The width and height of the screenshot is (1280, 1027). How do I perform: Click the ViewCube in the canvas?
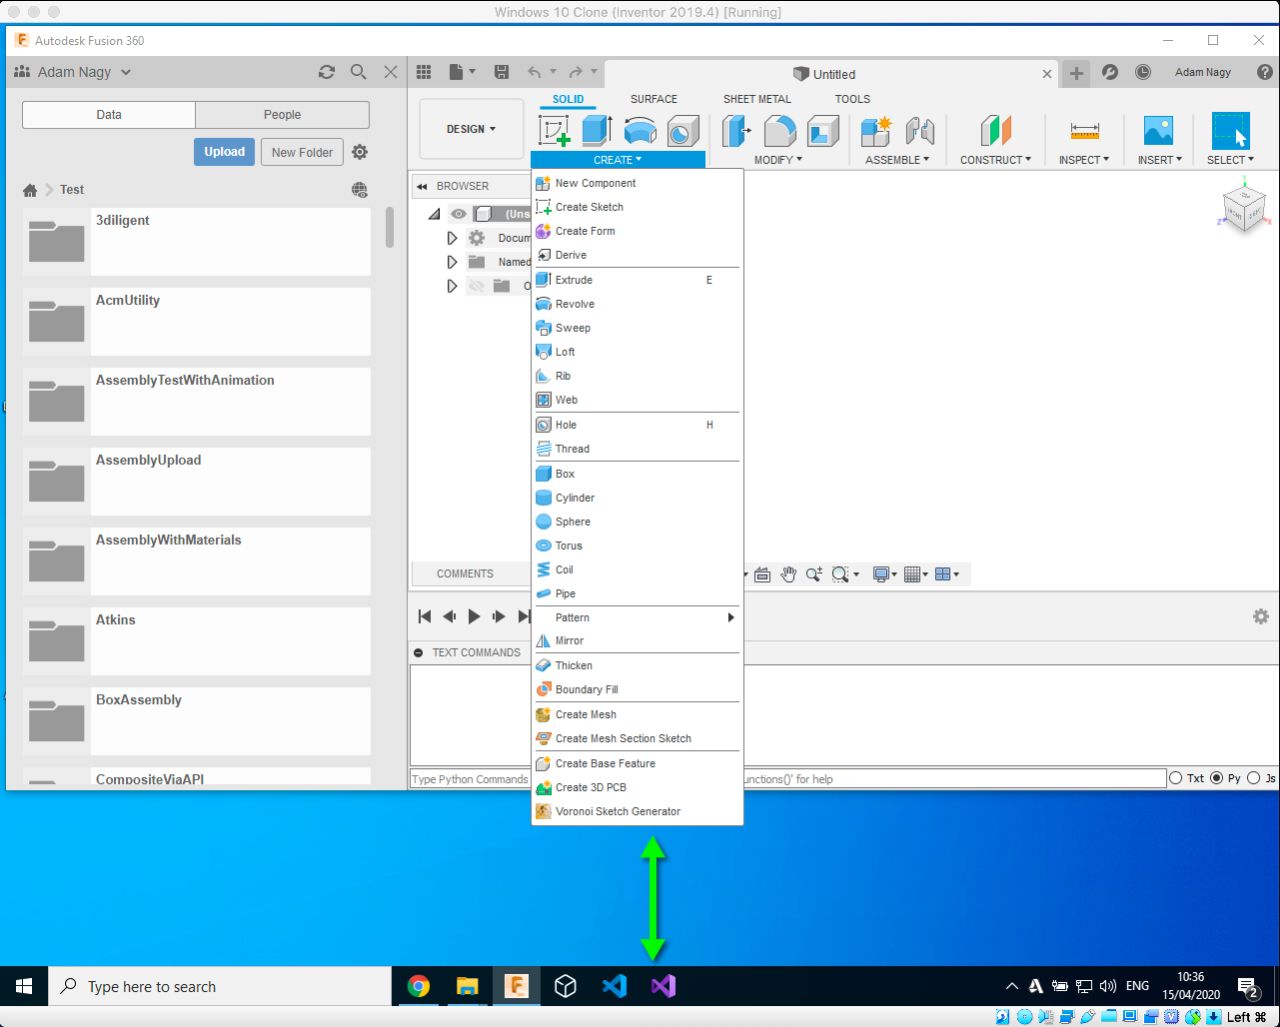tap(1244, 209)
